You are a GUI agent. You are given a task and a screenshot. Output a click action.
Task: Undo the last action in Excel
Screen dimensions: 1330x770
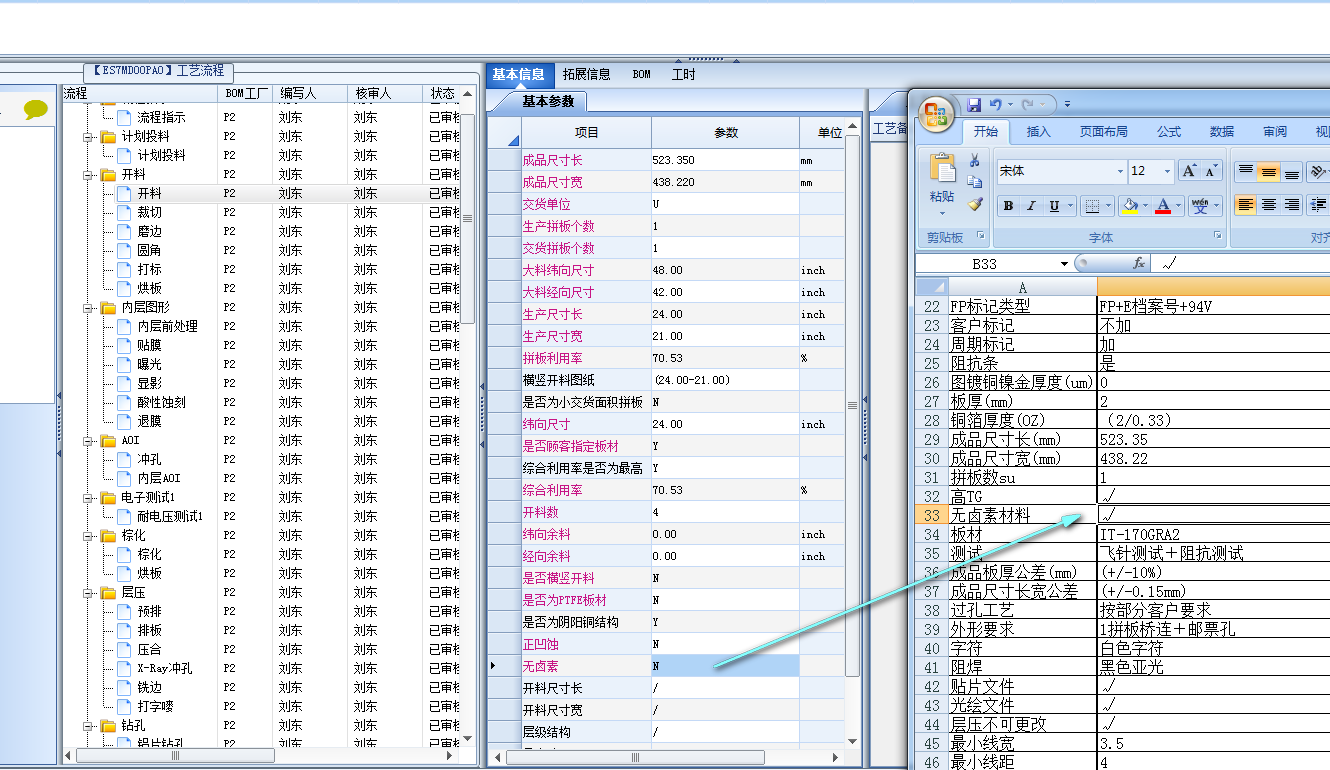point(995,104)
